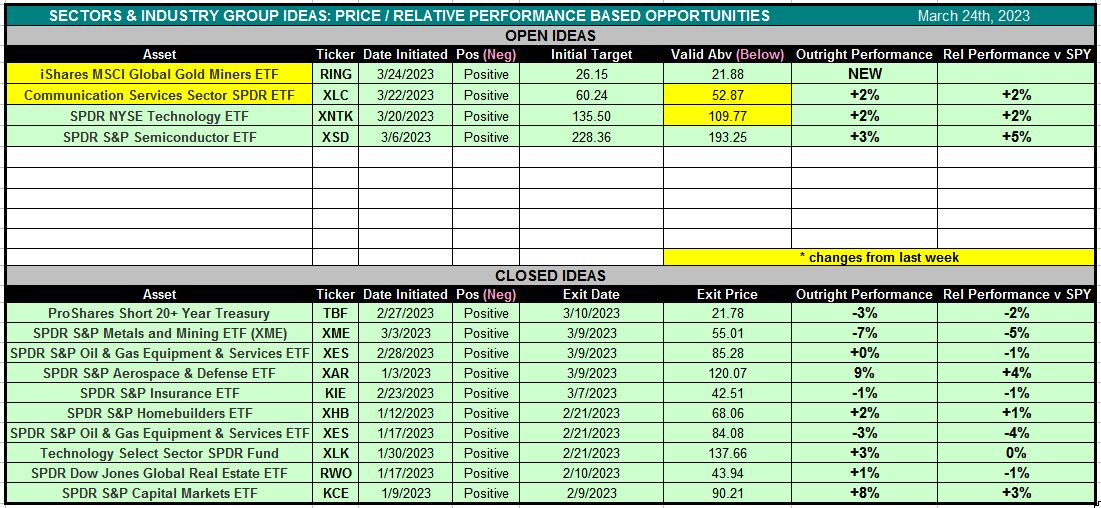Select the yellow-highlighted 109.77 cell
Image resolution: width=1101 pixels, height=508 pixels.
(x=727, y=116)
